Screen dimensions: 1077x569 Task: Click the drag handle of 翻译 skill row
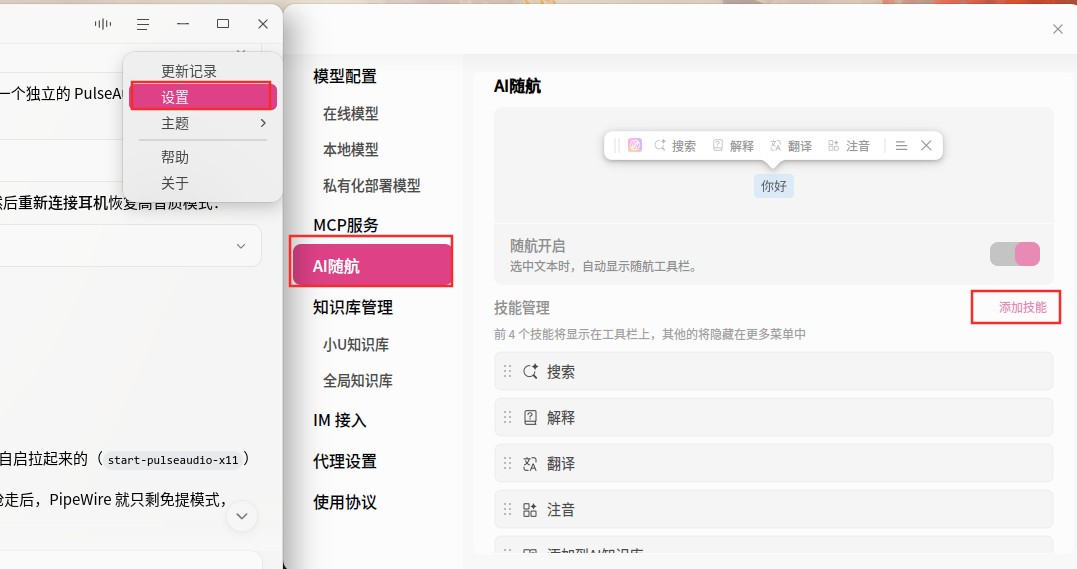(508, 464)
